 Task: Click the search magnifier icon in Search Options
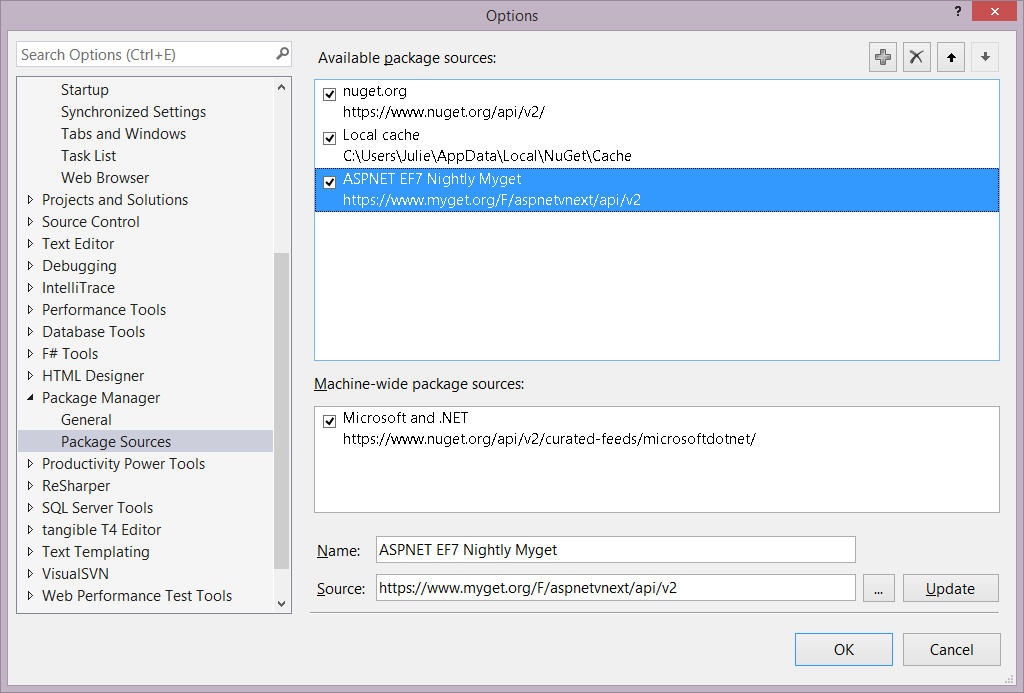(282, 54)
